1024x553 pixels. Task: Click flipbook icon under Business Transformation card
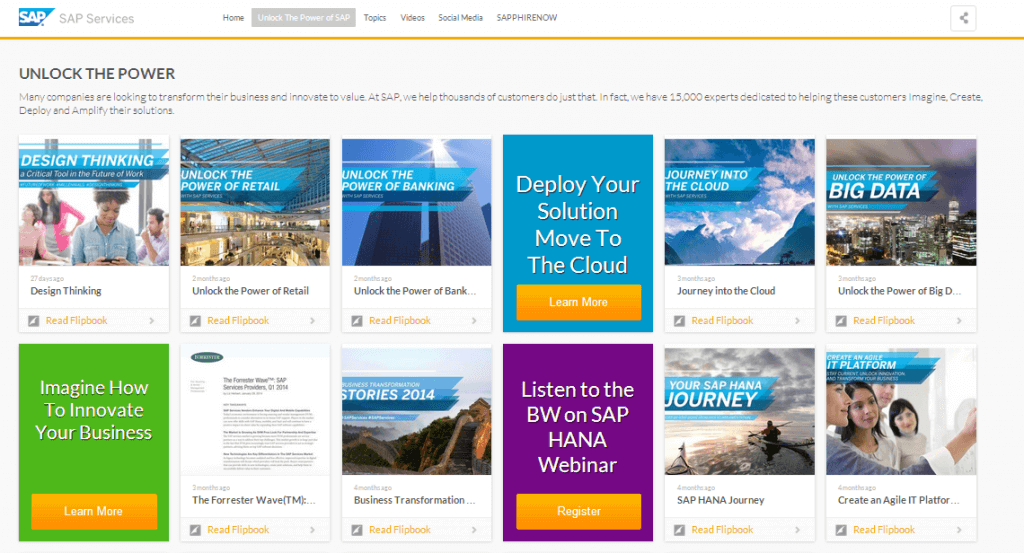357,530
